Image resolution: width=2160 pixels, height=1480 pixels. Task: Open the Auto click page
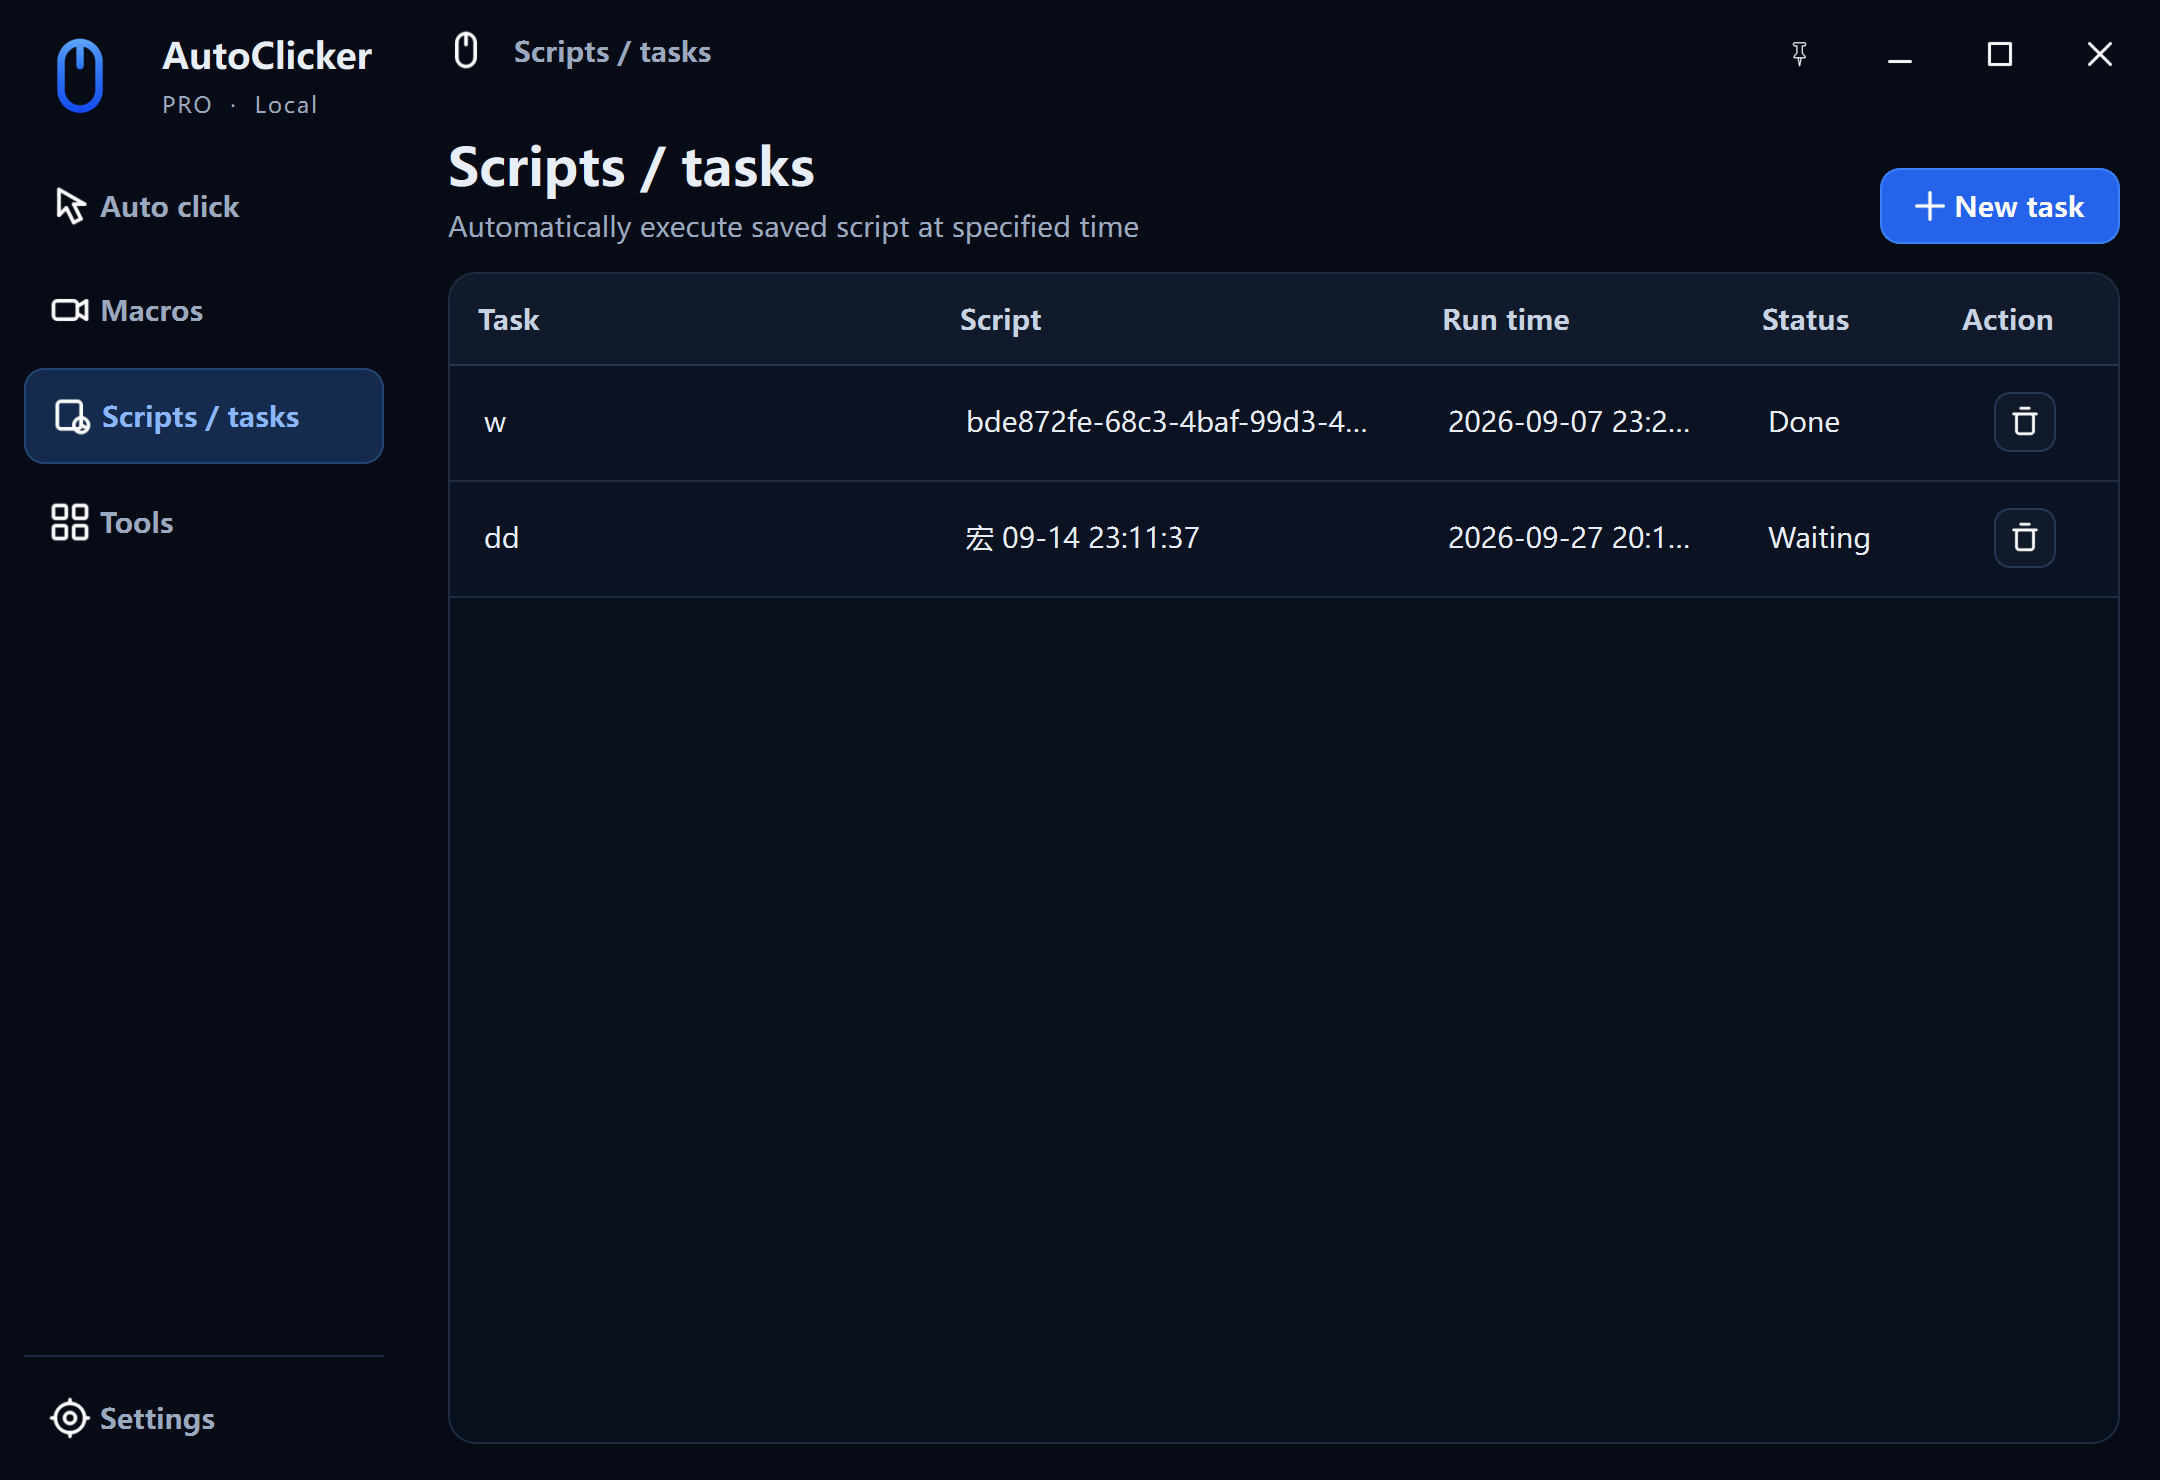pos(204,206)
